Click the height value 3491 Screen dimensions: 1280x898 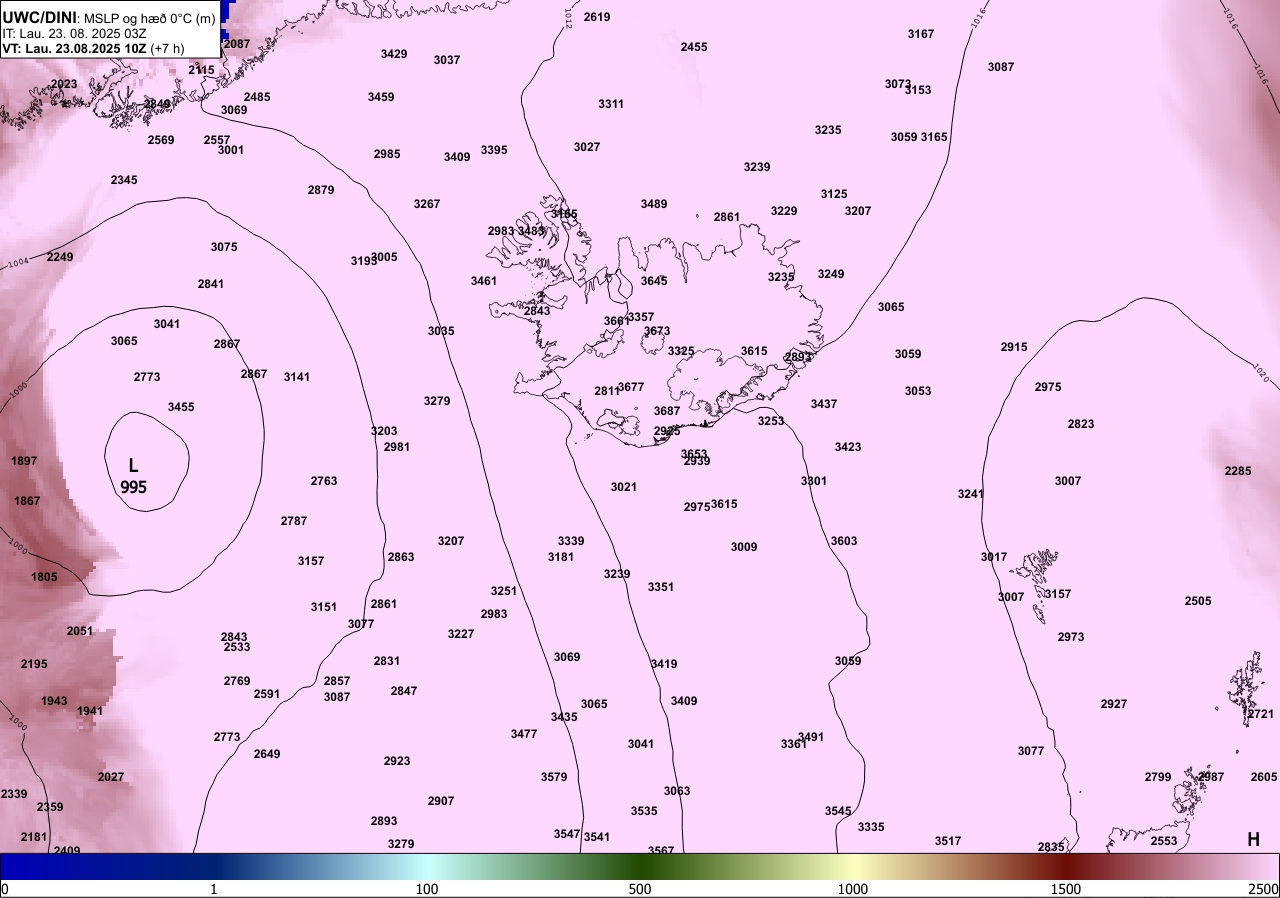tap(811, 737)
